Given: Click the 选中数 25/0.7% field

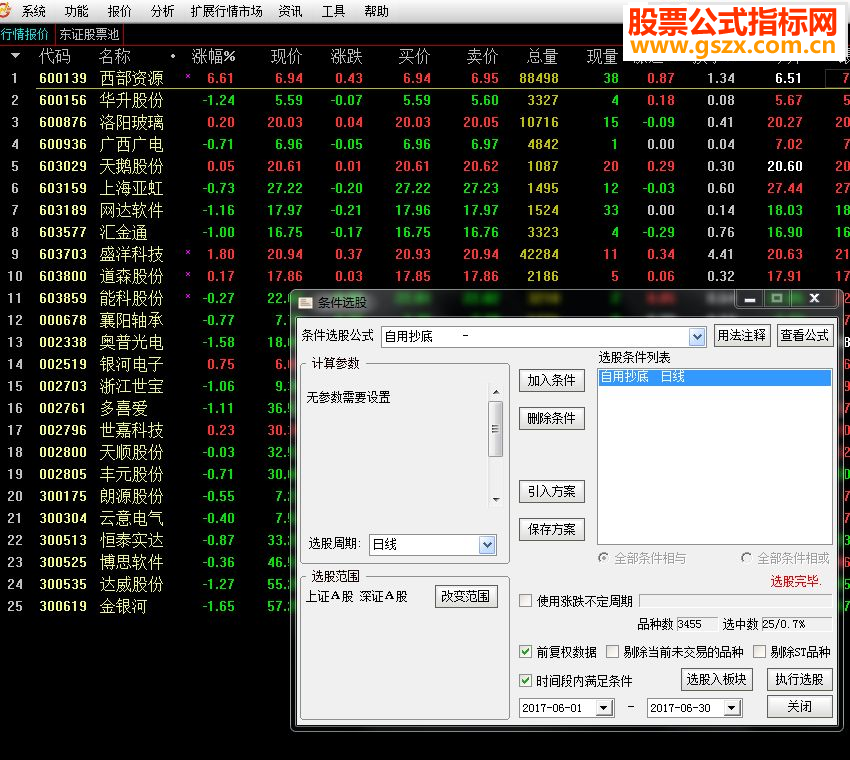Looking at the screenshot, I should tap(796, 624).
